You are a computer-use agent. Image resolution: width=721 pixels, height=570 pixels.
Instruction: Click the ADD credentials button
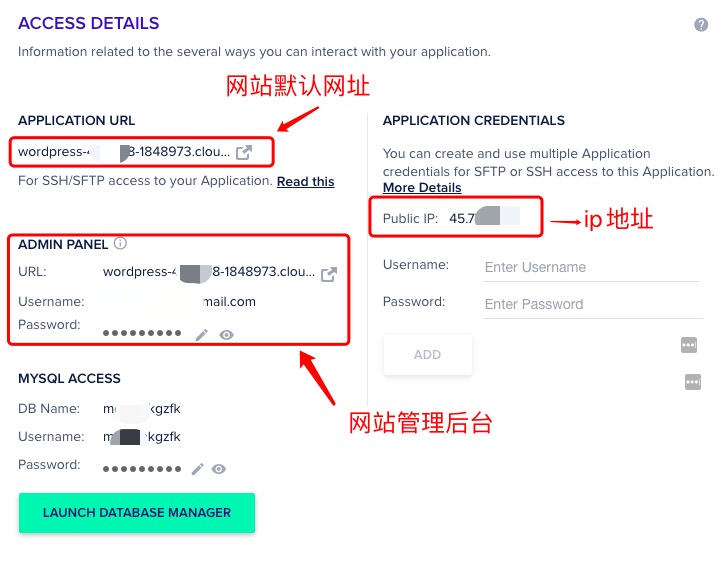pos(428,354)
